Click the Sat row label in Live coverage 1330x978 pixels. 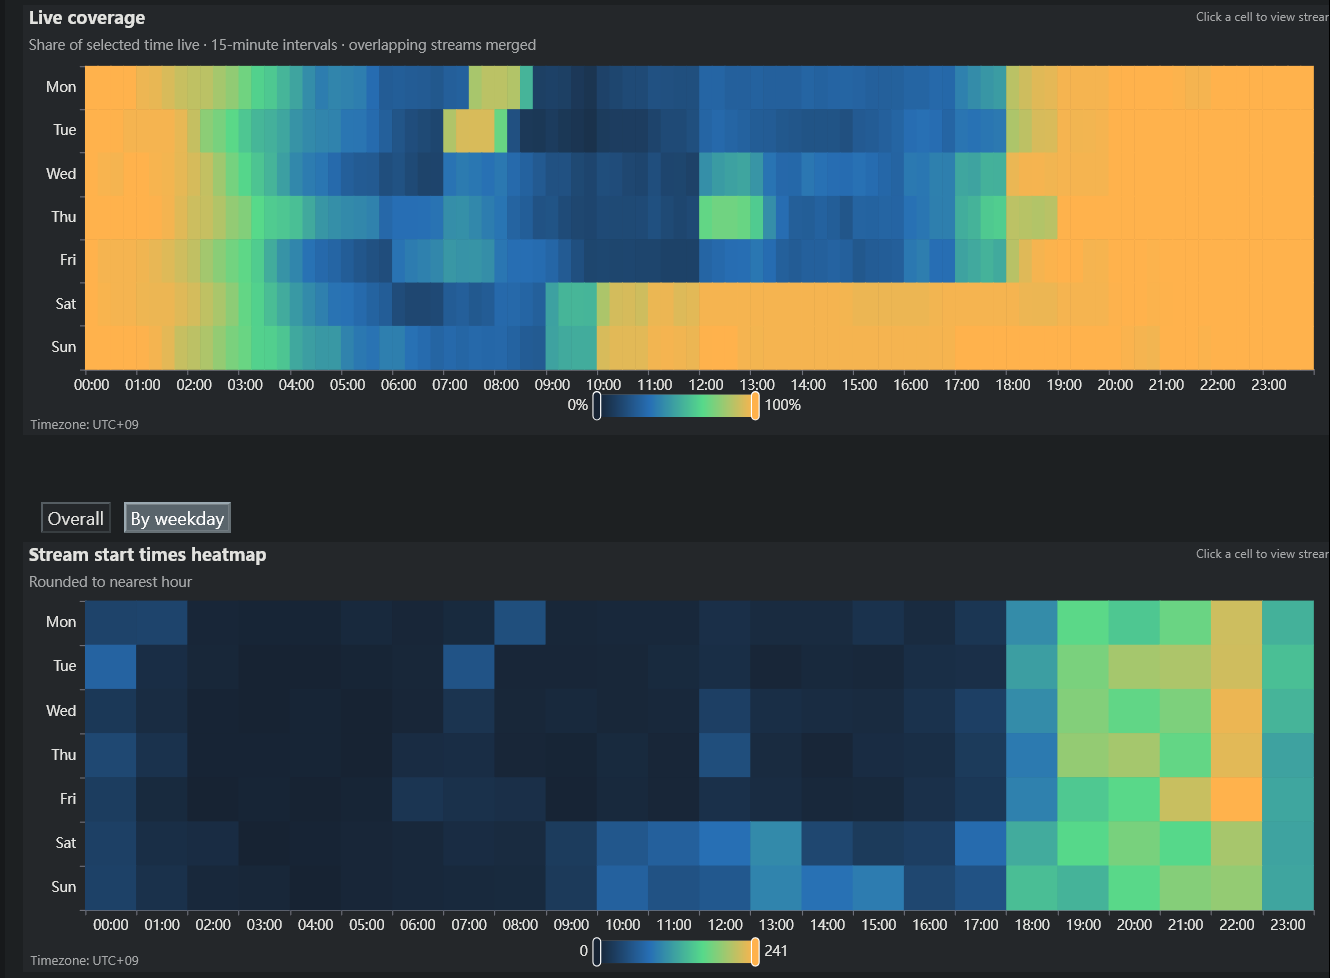[66, 304]
